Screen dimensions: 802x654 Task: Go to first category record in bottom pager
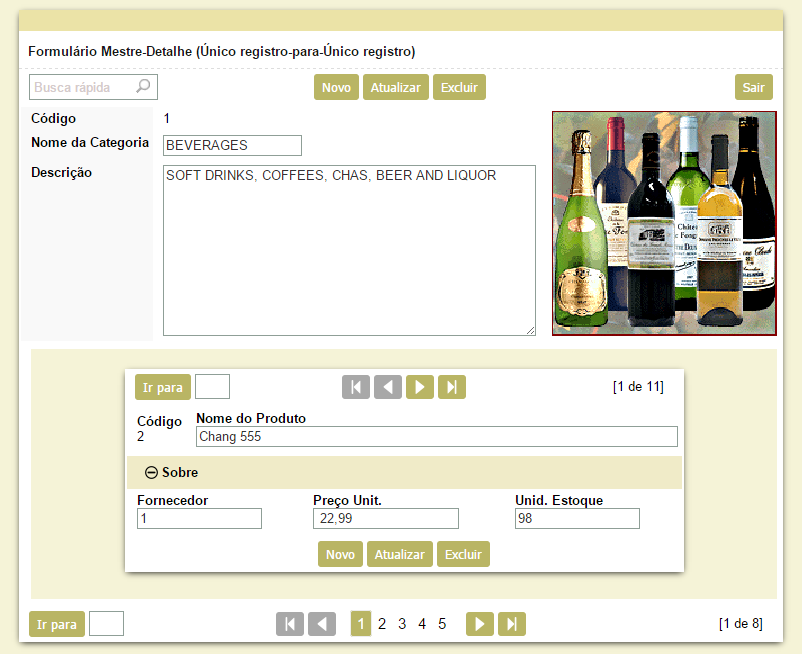pos(290,624)
